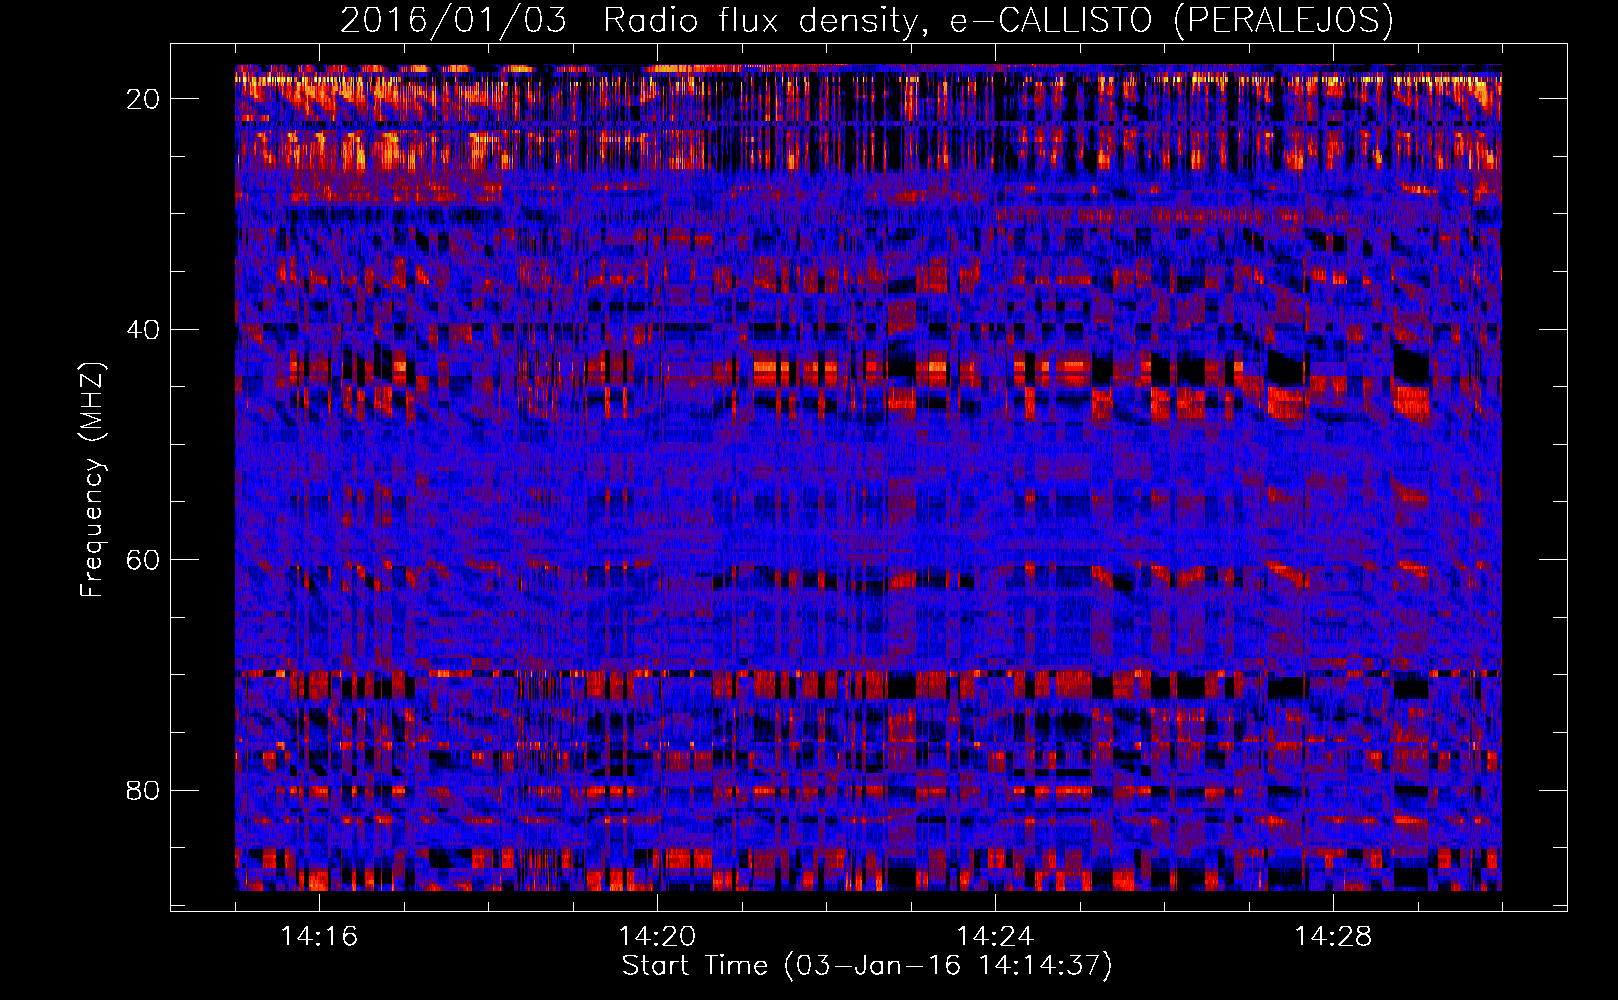Click the 40 MHz frequency tick label

point(144,330)
